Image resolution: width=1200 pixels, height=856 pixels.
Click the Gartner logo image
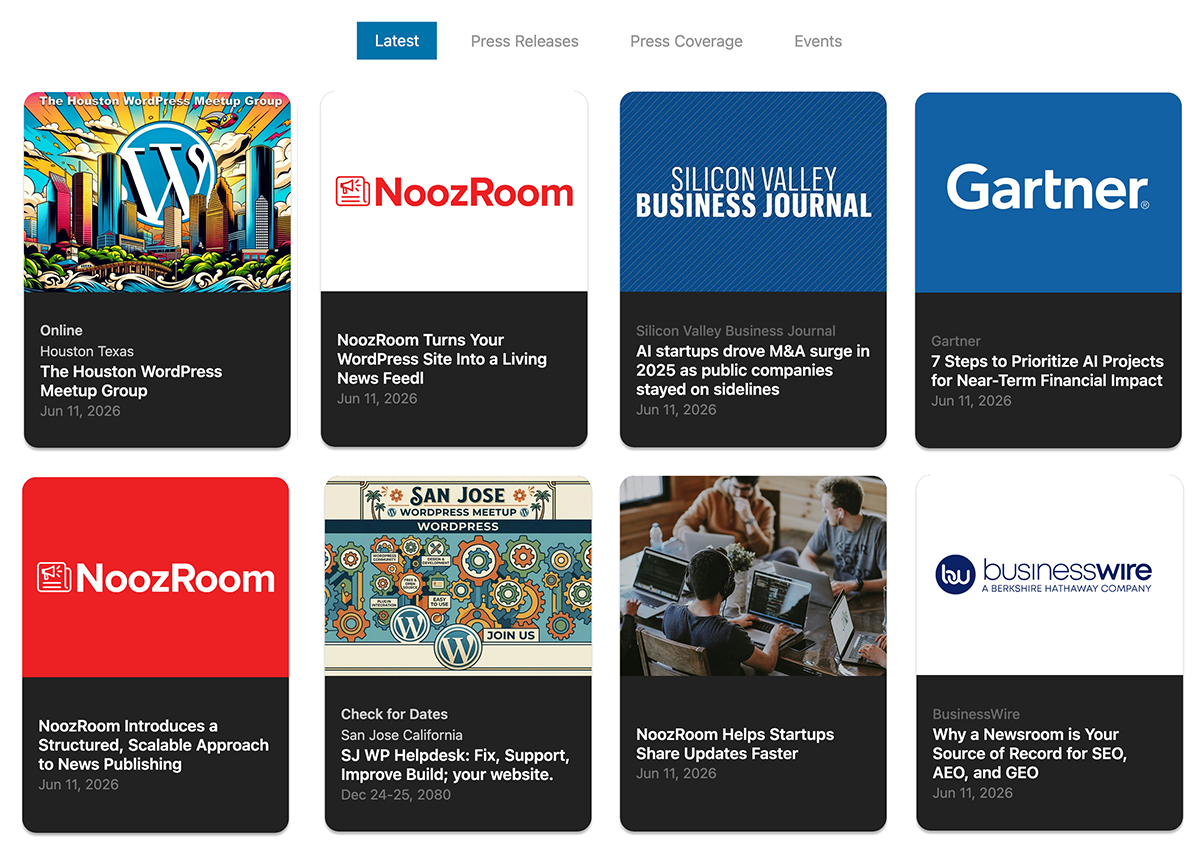click(x=1048, y=192)
